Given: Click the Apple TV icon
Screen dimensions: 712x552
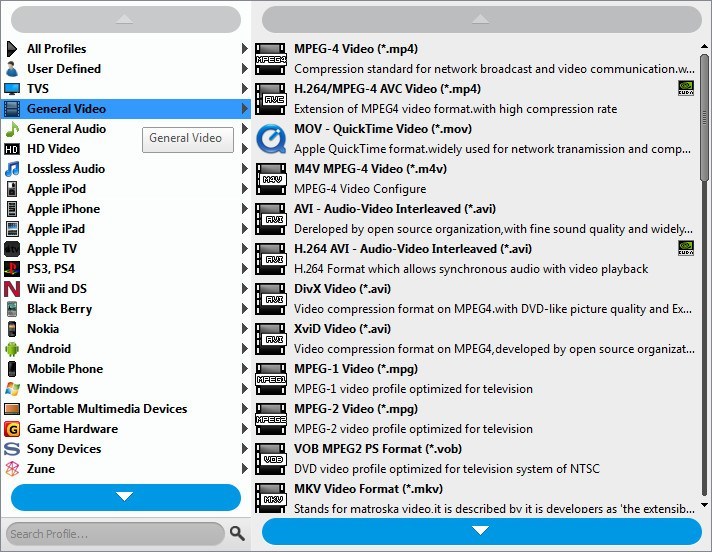Looking at the screenshot, I should 12,249.
